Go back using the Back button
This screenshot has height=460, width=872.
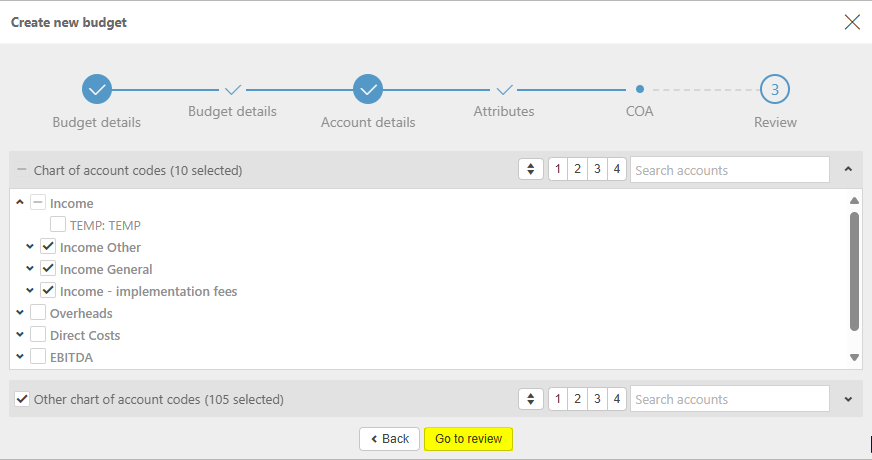pyautogui.click(x=389, y=439)
